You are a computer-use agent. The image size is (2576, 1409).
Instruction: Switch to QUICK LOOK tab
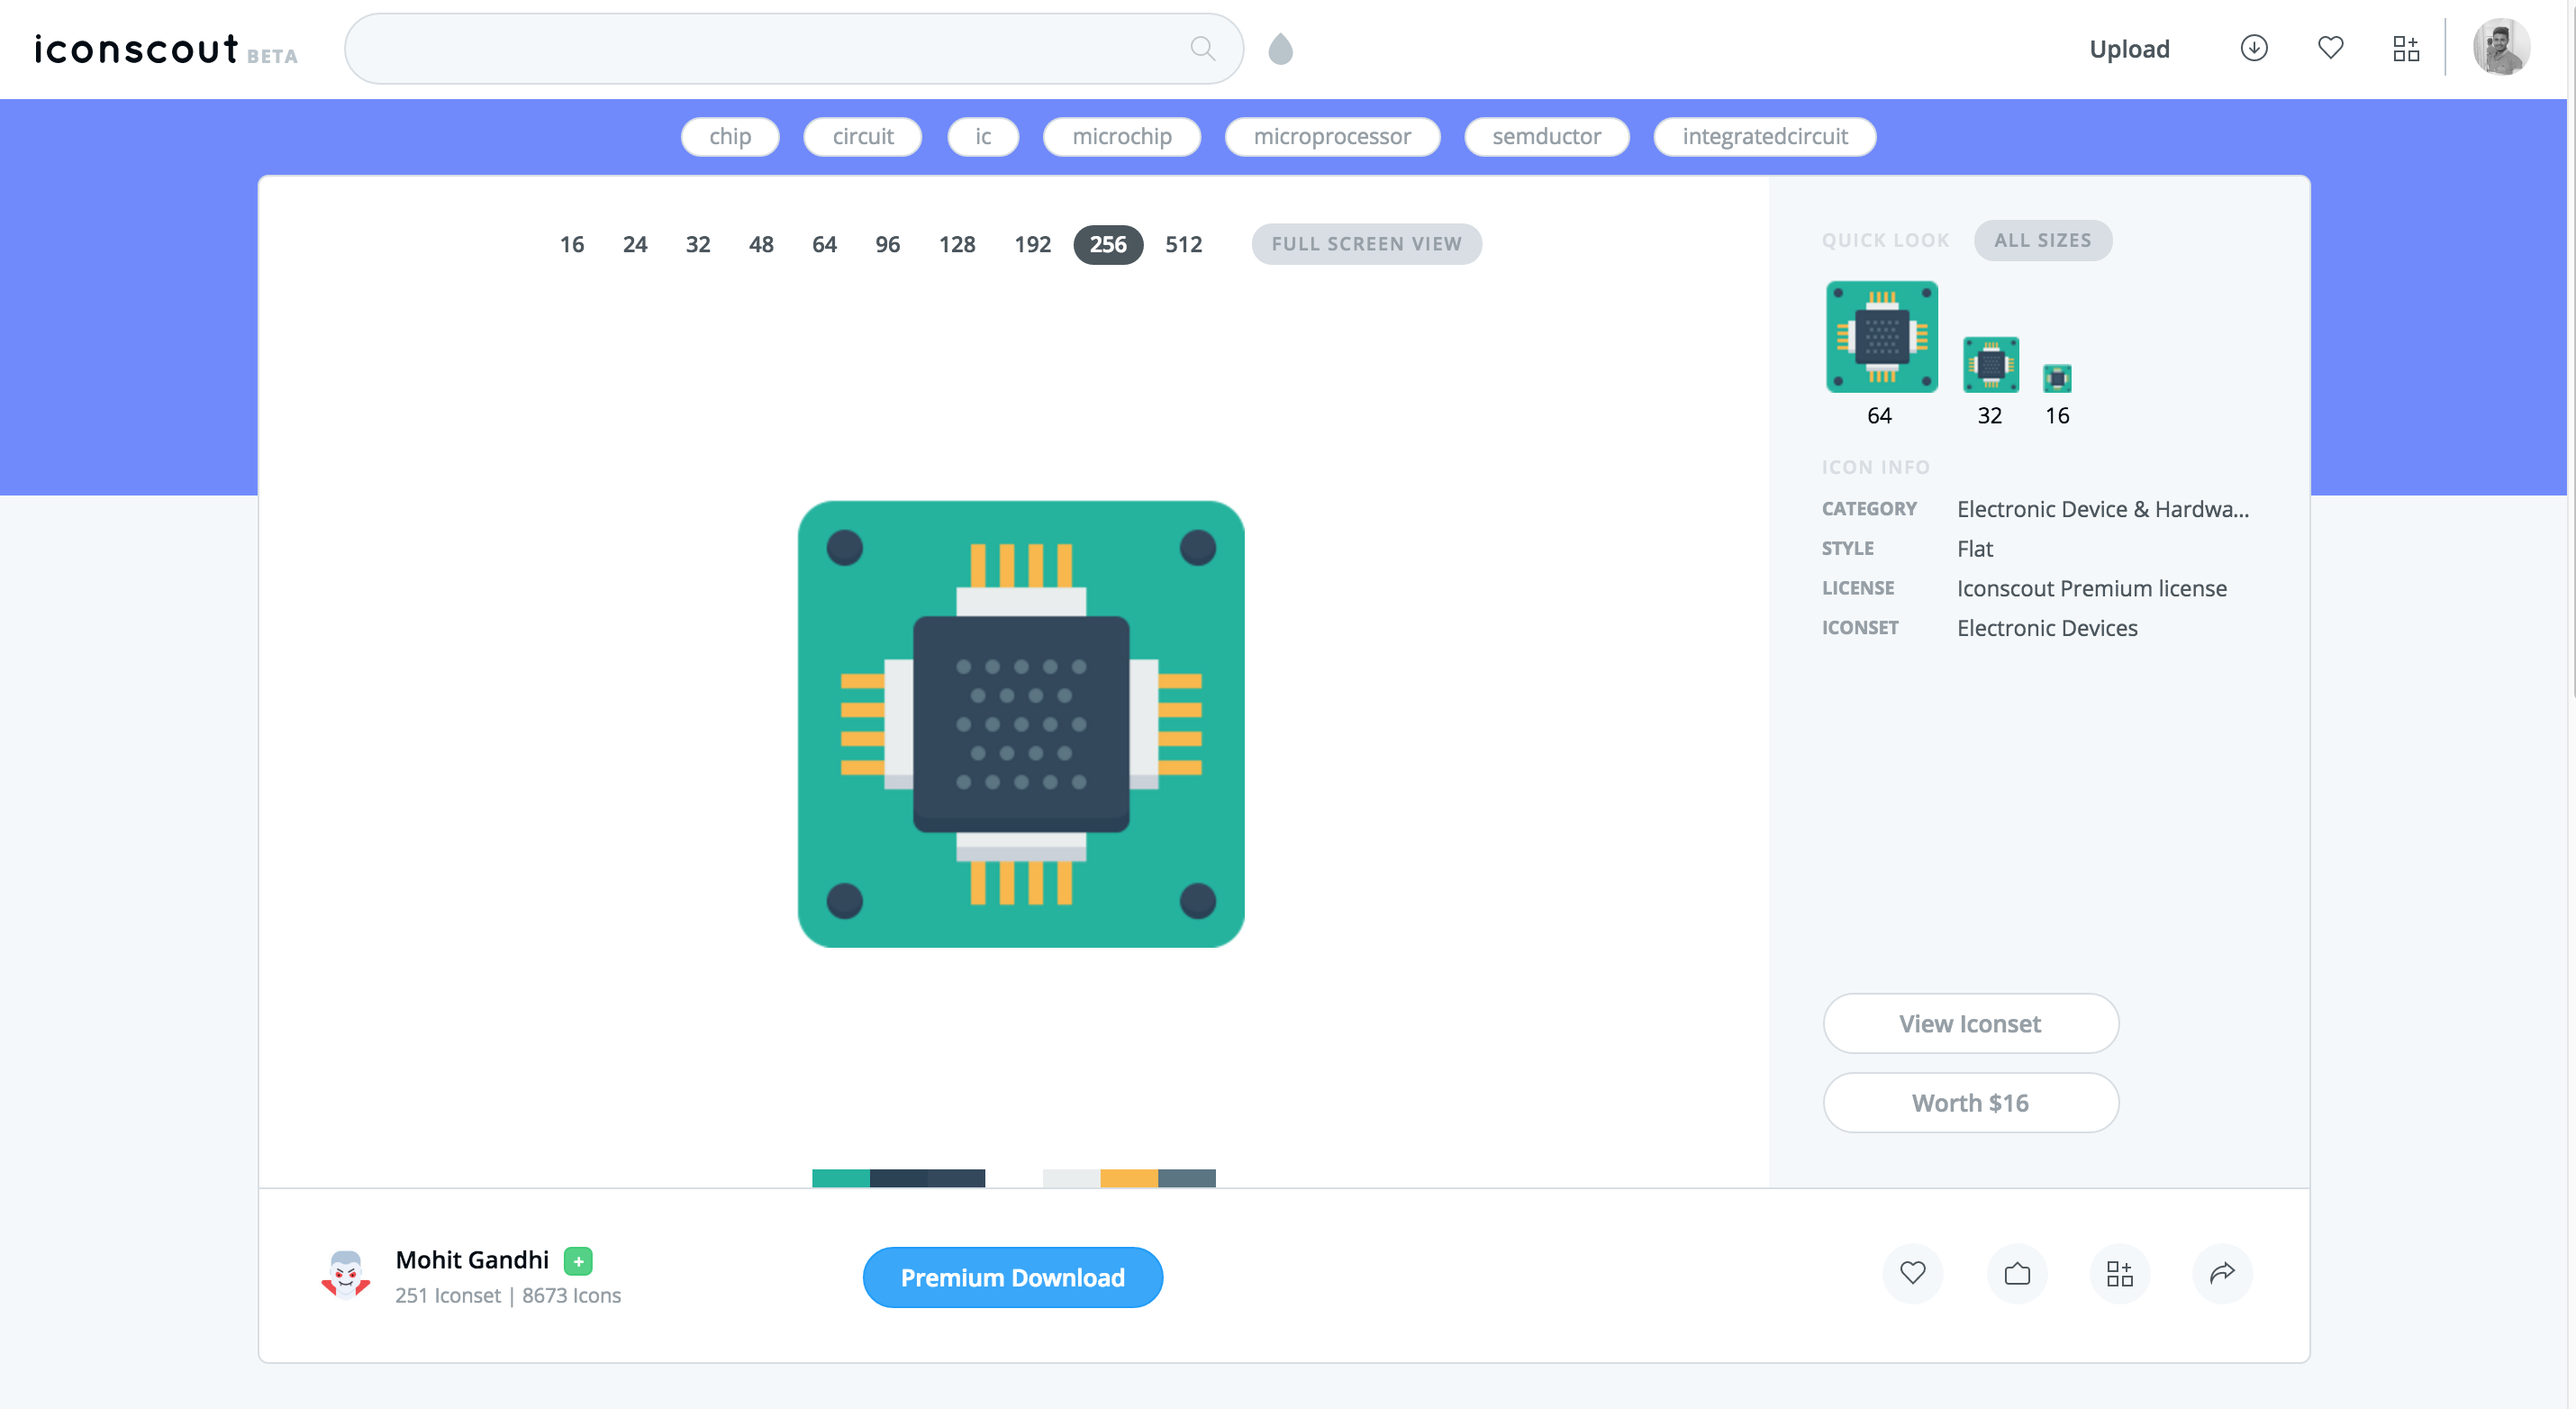[x=1885, y=240]
